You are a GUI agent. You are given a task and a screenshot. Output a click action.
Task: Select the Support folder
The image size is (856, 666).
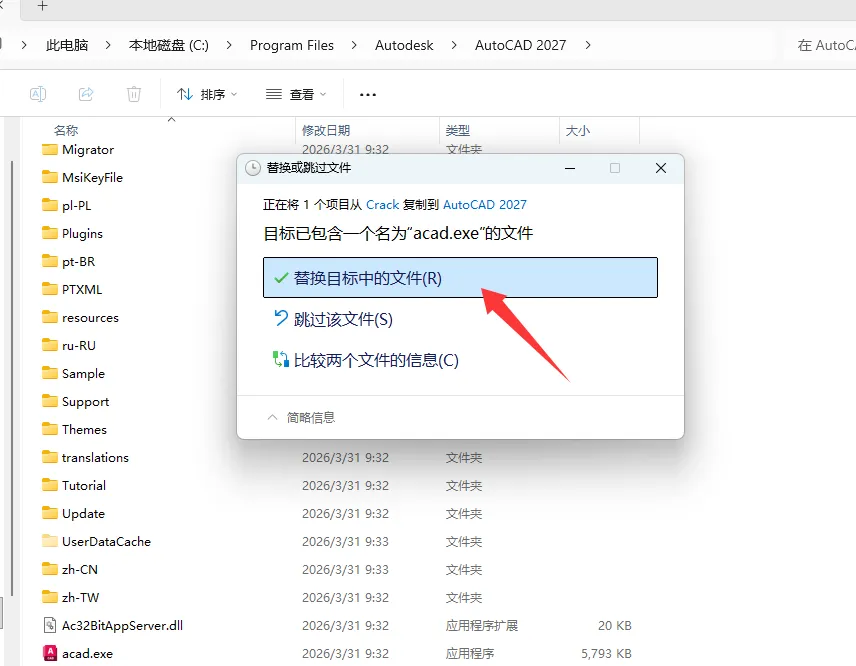click(x=75, y=402)
